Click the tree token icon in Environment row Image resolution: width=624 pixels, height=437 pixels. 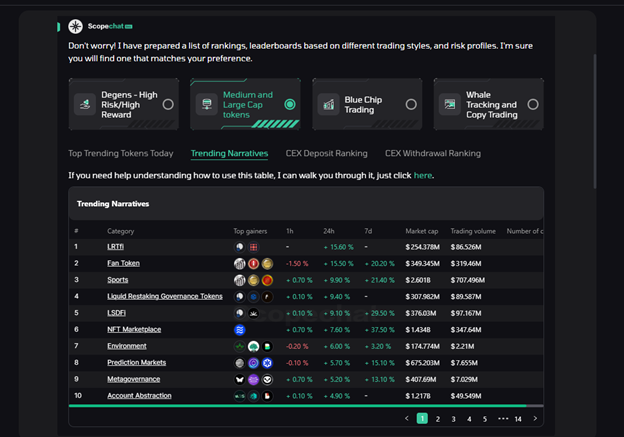[x=253, y=346]
